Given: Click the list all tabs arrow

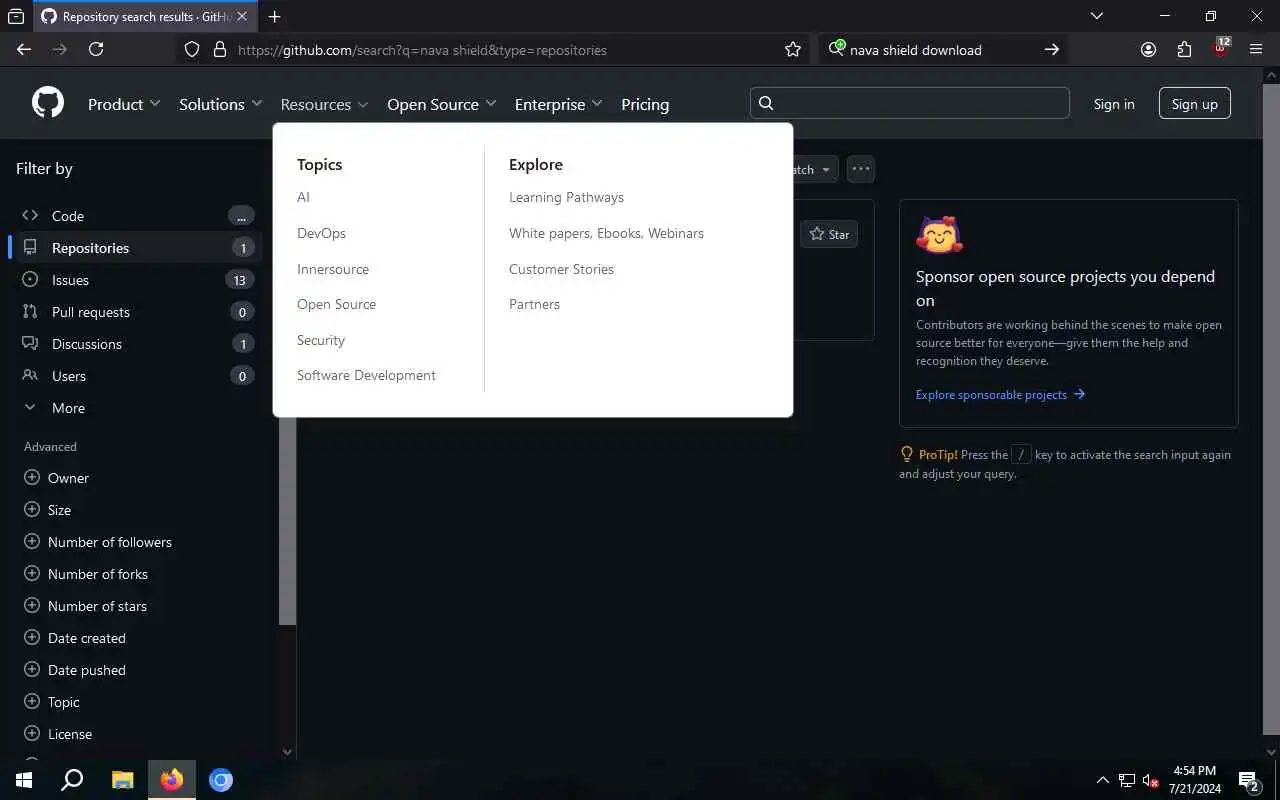Looking at the screenshot, I should 1097,16.
